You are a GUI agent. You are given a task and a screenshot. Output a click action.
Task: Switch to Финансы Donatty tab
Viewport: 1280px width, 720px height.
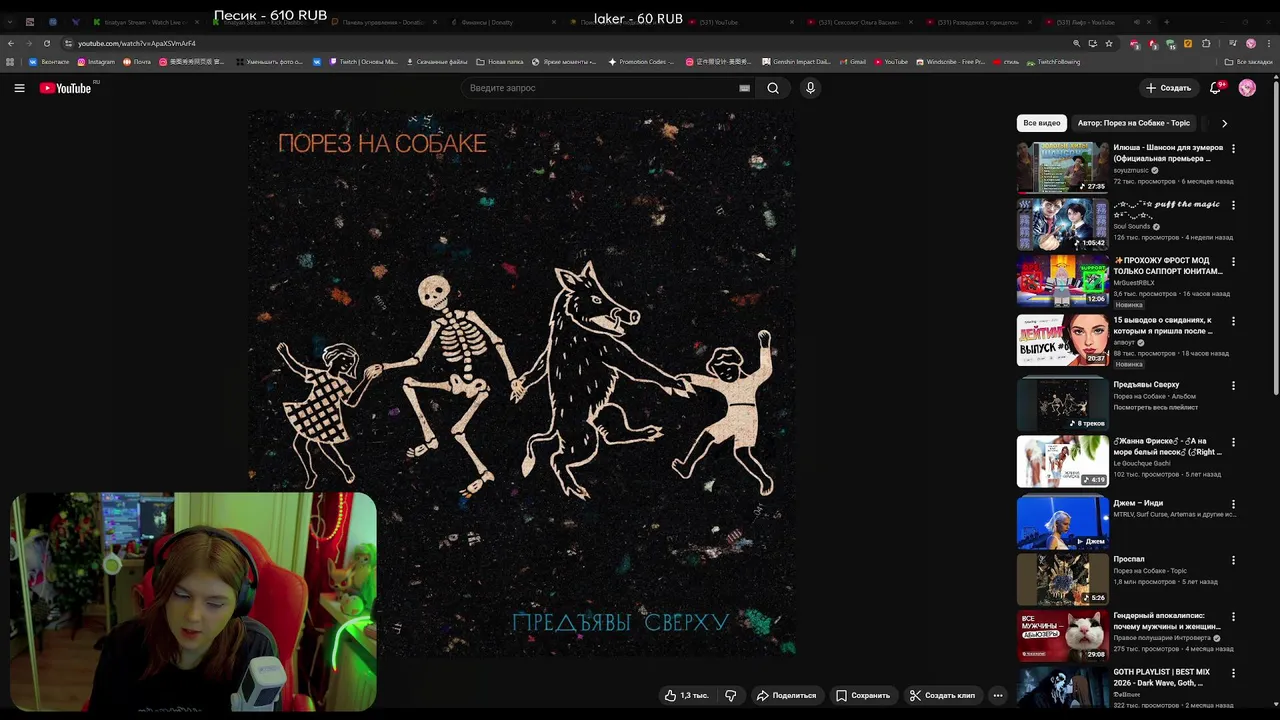[x=503, y=22]
